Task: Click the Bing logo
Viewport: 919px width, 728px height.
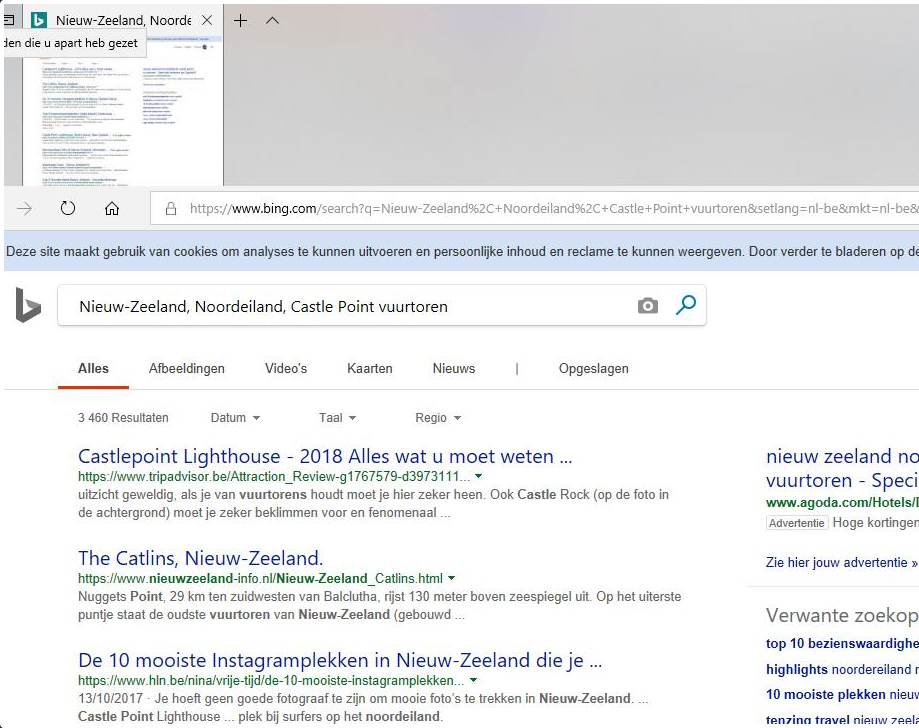Action: click(28, 305)
